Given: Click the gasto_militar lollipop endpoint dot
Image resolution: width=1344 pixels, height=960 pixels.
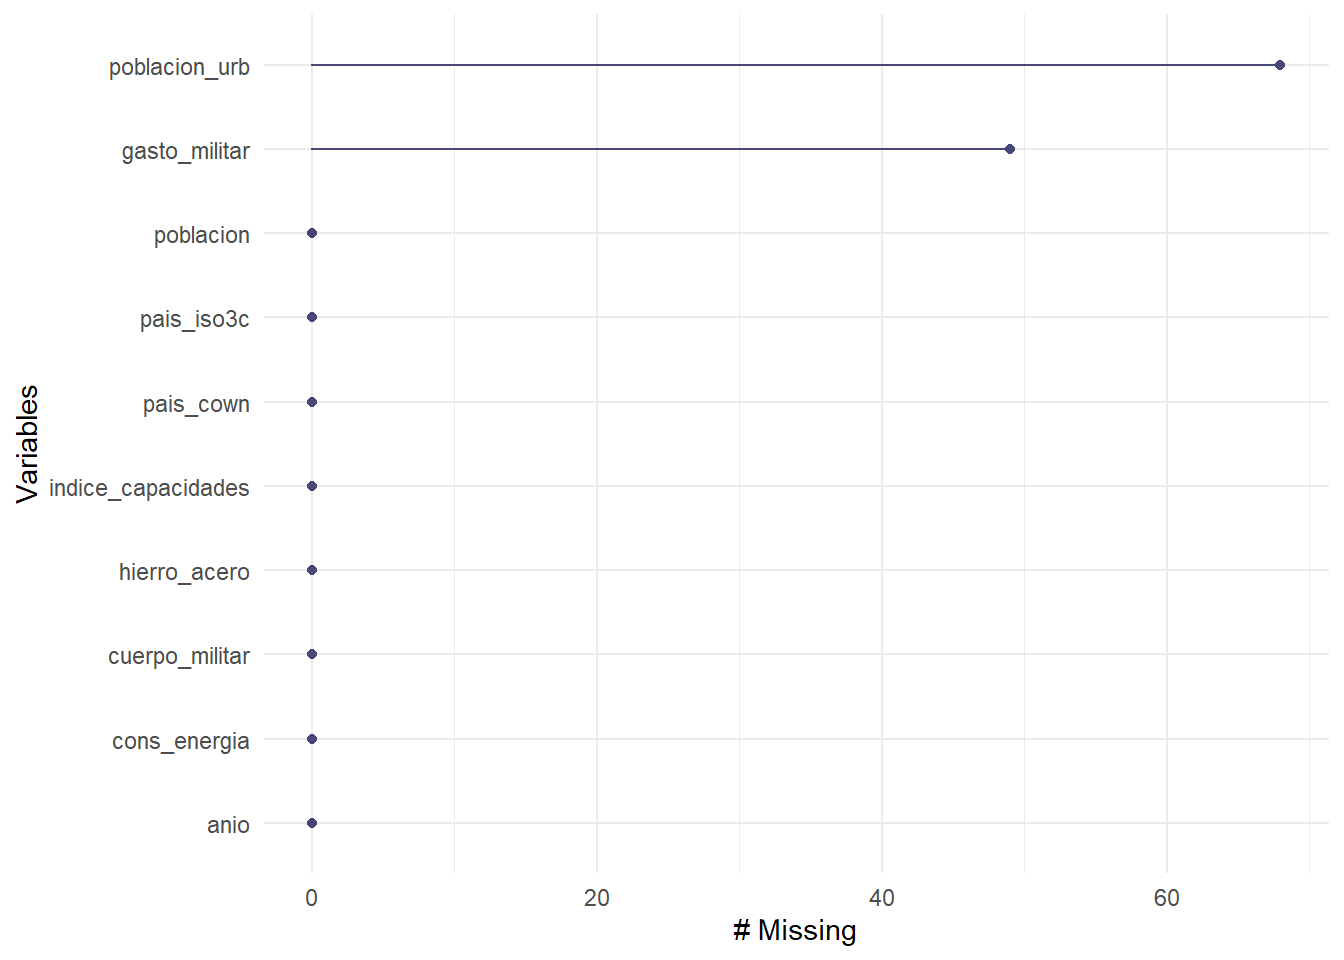Looking at the screenshot, I should click(x=1009, y=149).
